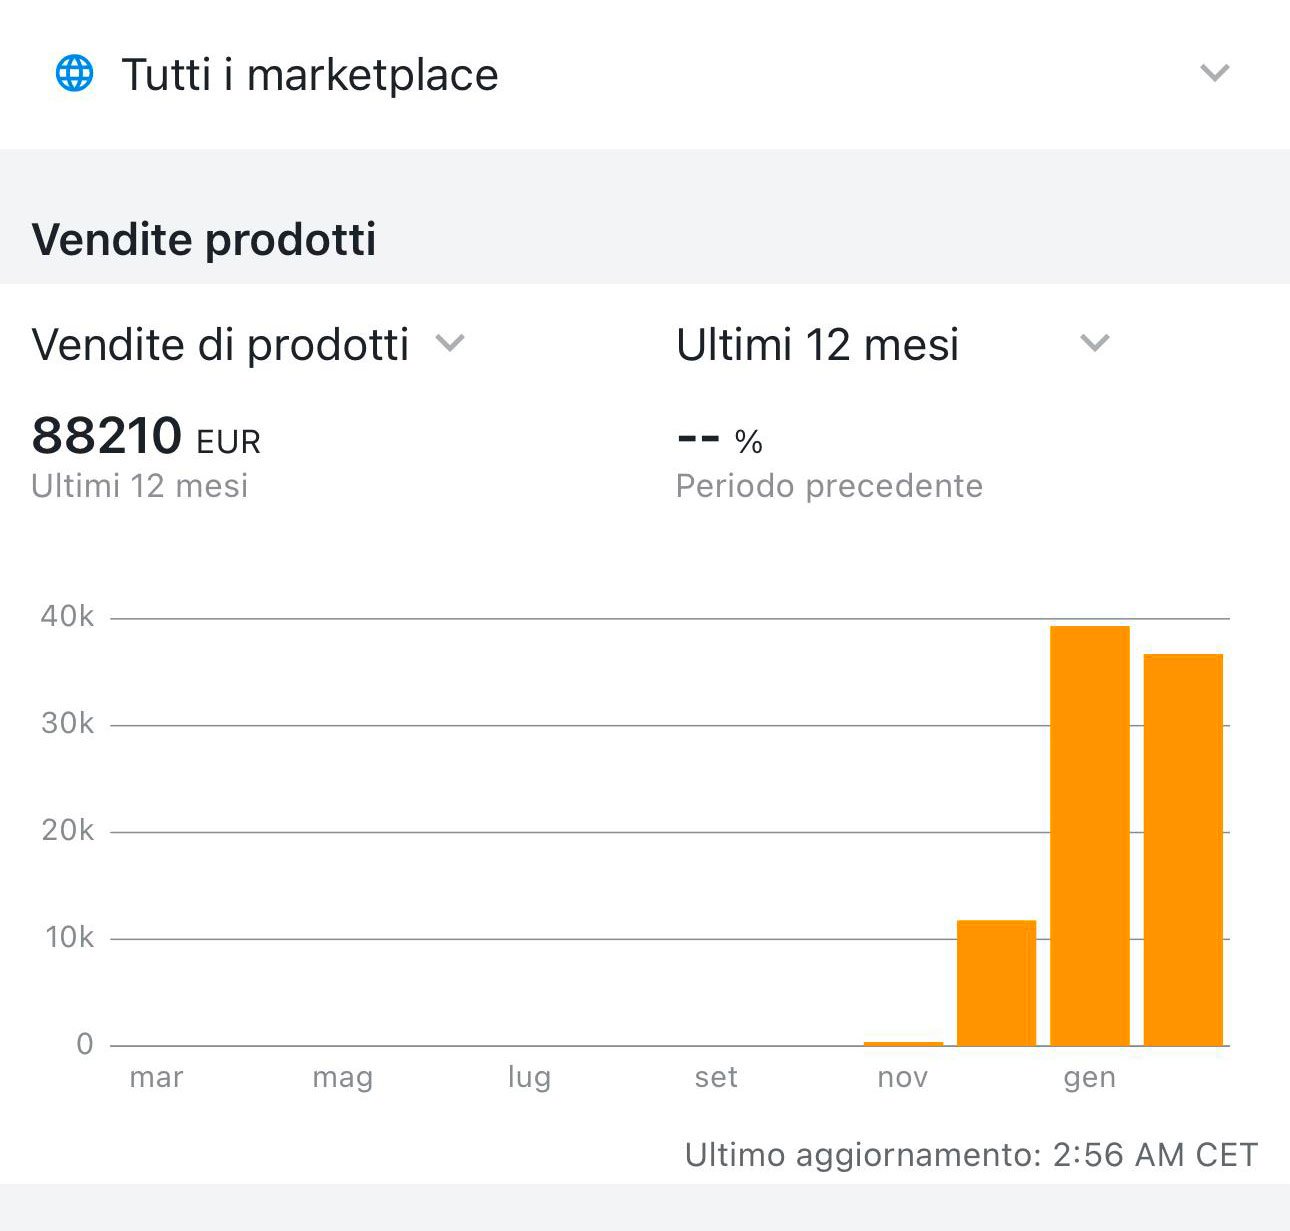Click the set label on chart axis
The image size is (1290, 1231).
tap(716, 1077)
